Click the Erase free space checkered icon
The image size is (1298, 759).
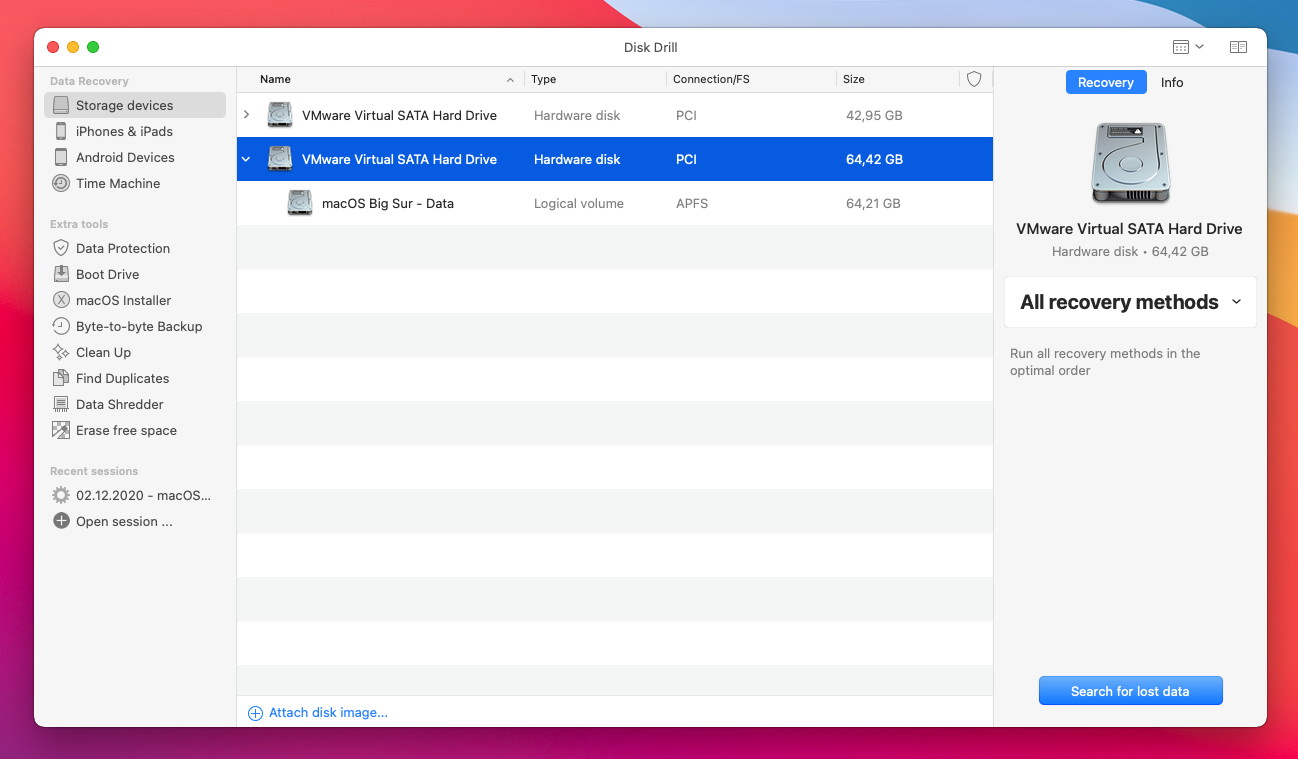pos(61,430)
